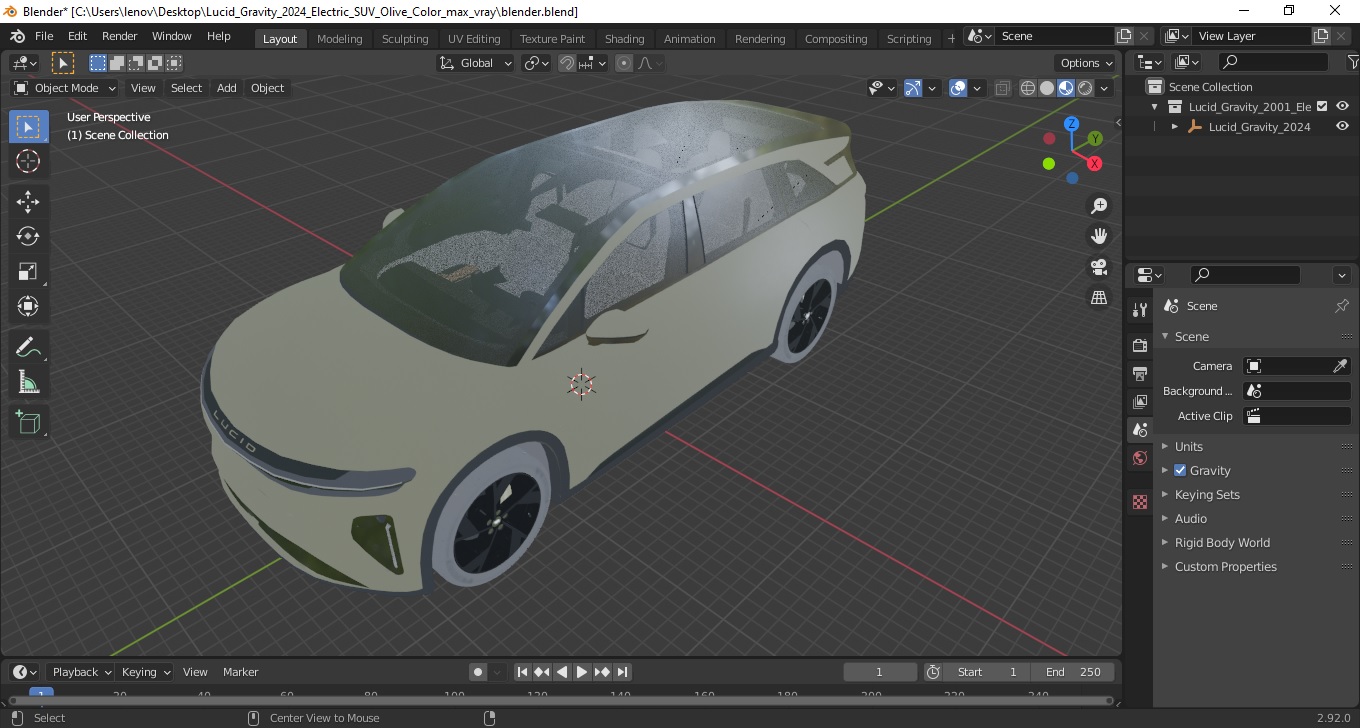The image size is (1360, 728).
Task: Activate the Move tool
Action: (x=28, y=202)
